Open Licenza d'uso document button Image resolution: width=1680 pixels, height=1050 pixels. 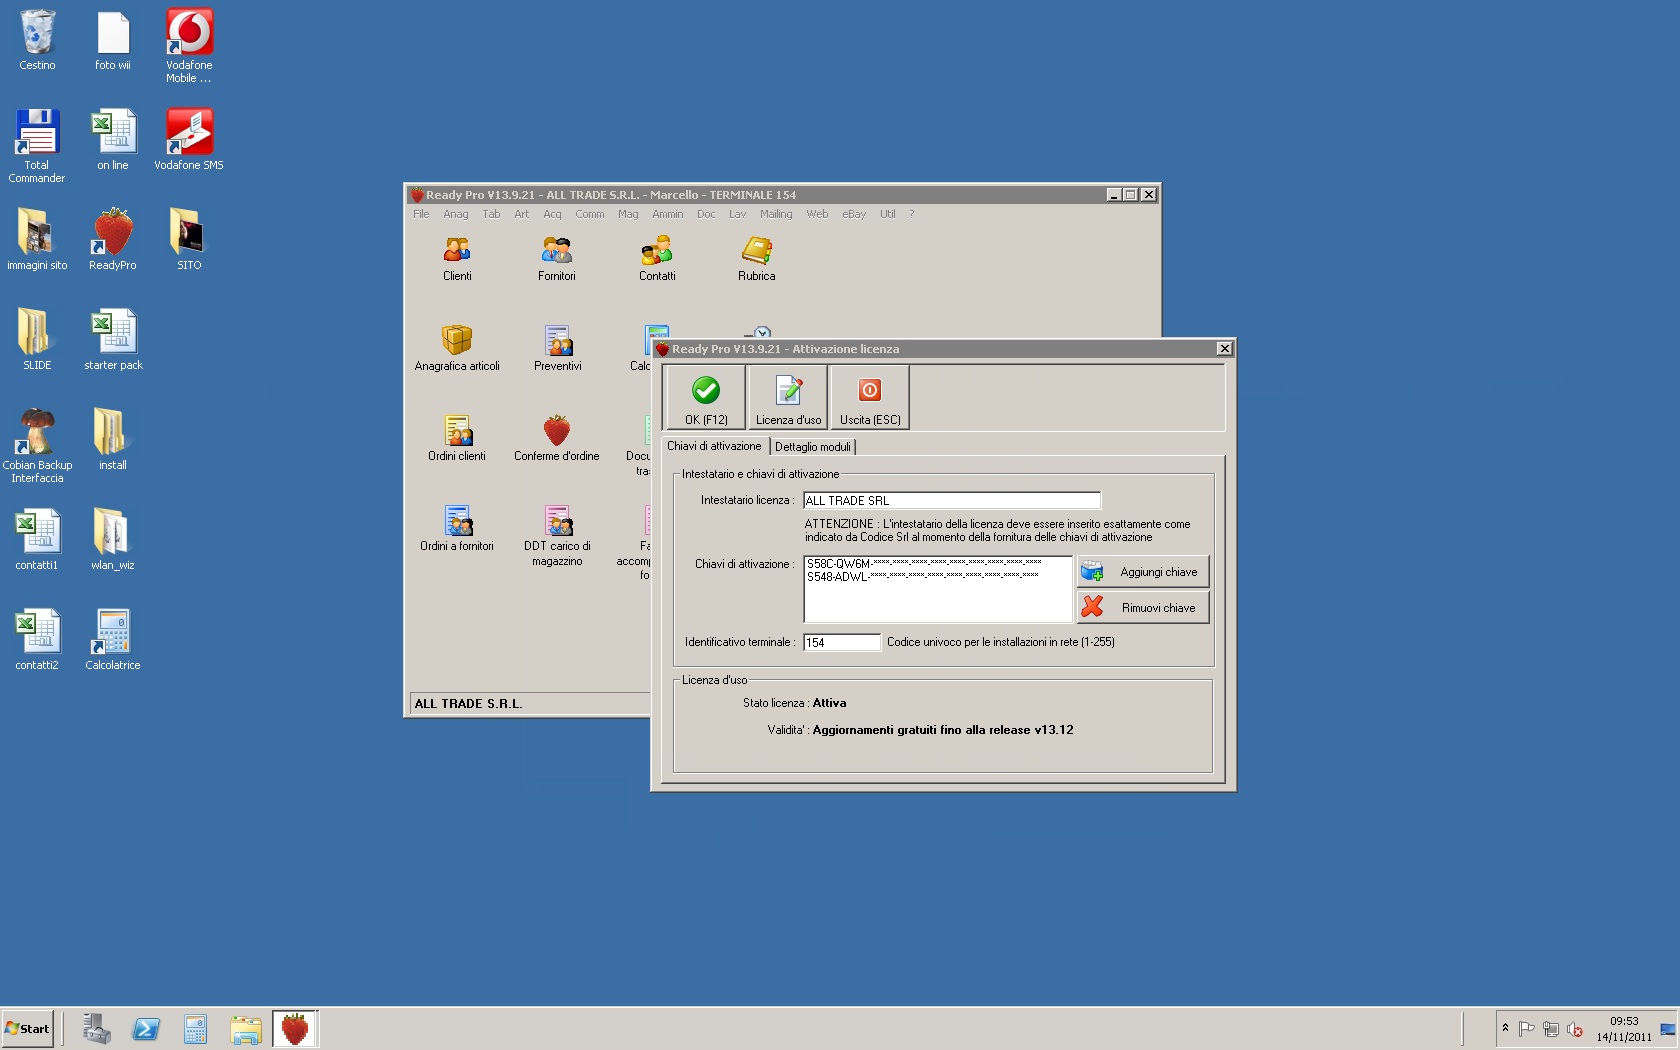pos(788,398)
